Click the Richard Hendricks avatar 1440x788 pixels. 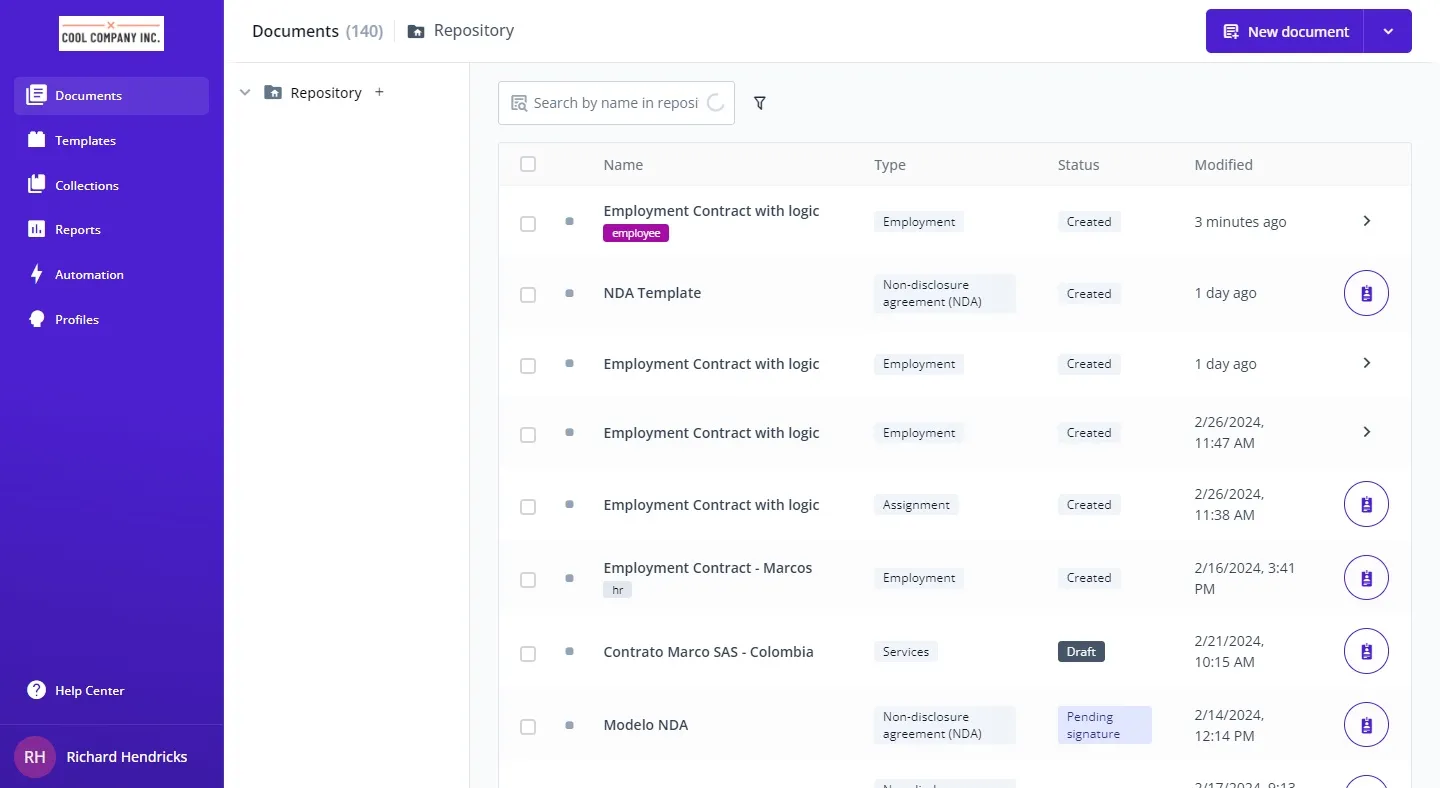pos(35,757)
